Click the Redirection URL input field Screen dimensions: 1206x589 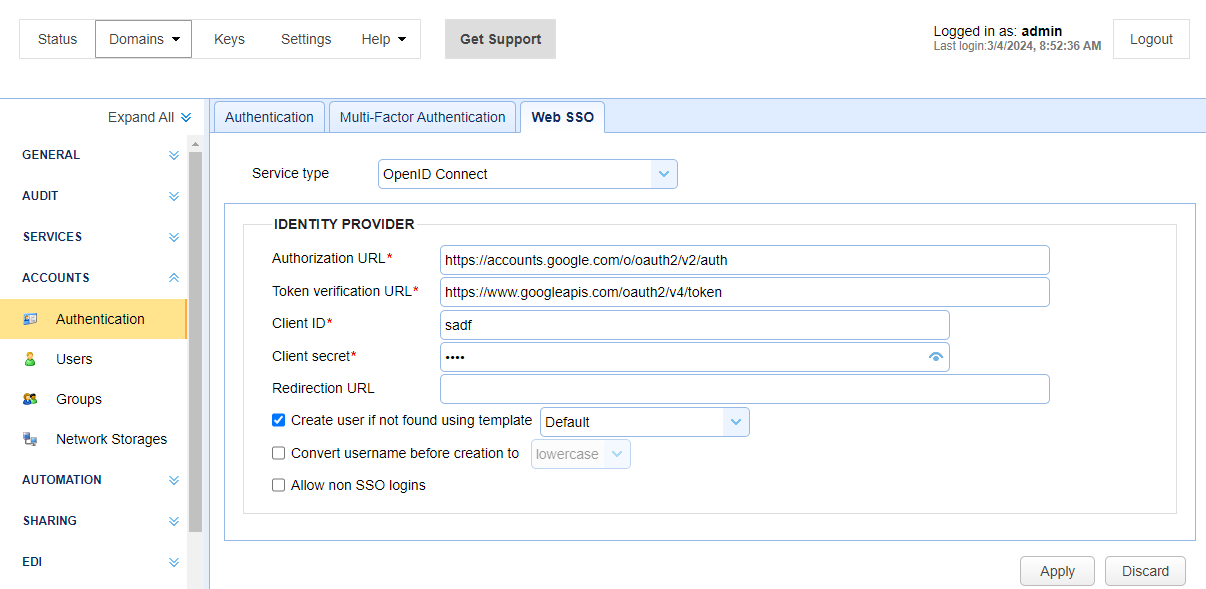(744, 389)
